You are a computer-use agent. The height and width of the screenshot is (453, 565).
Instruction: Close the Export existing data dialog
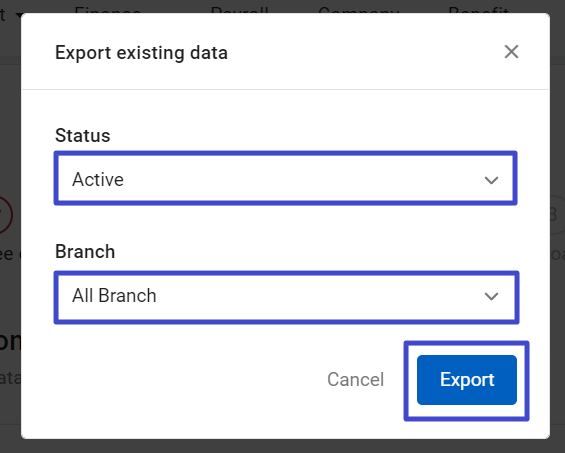click(511, 52)
